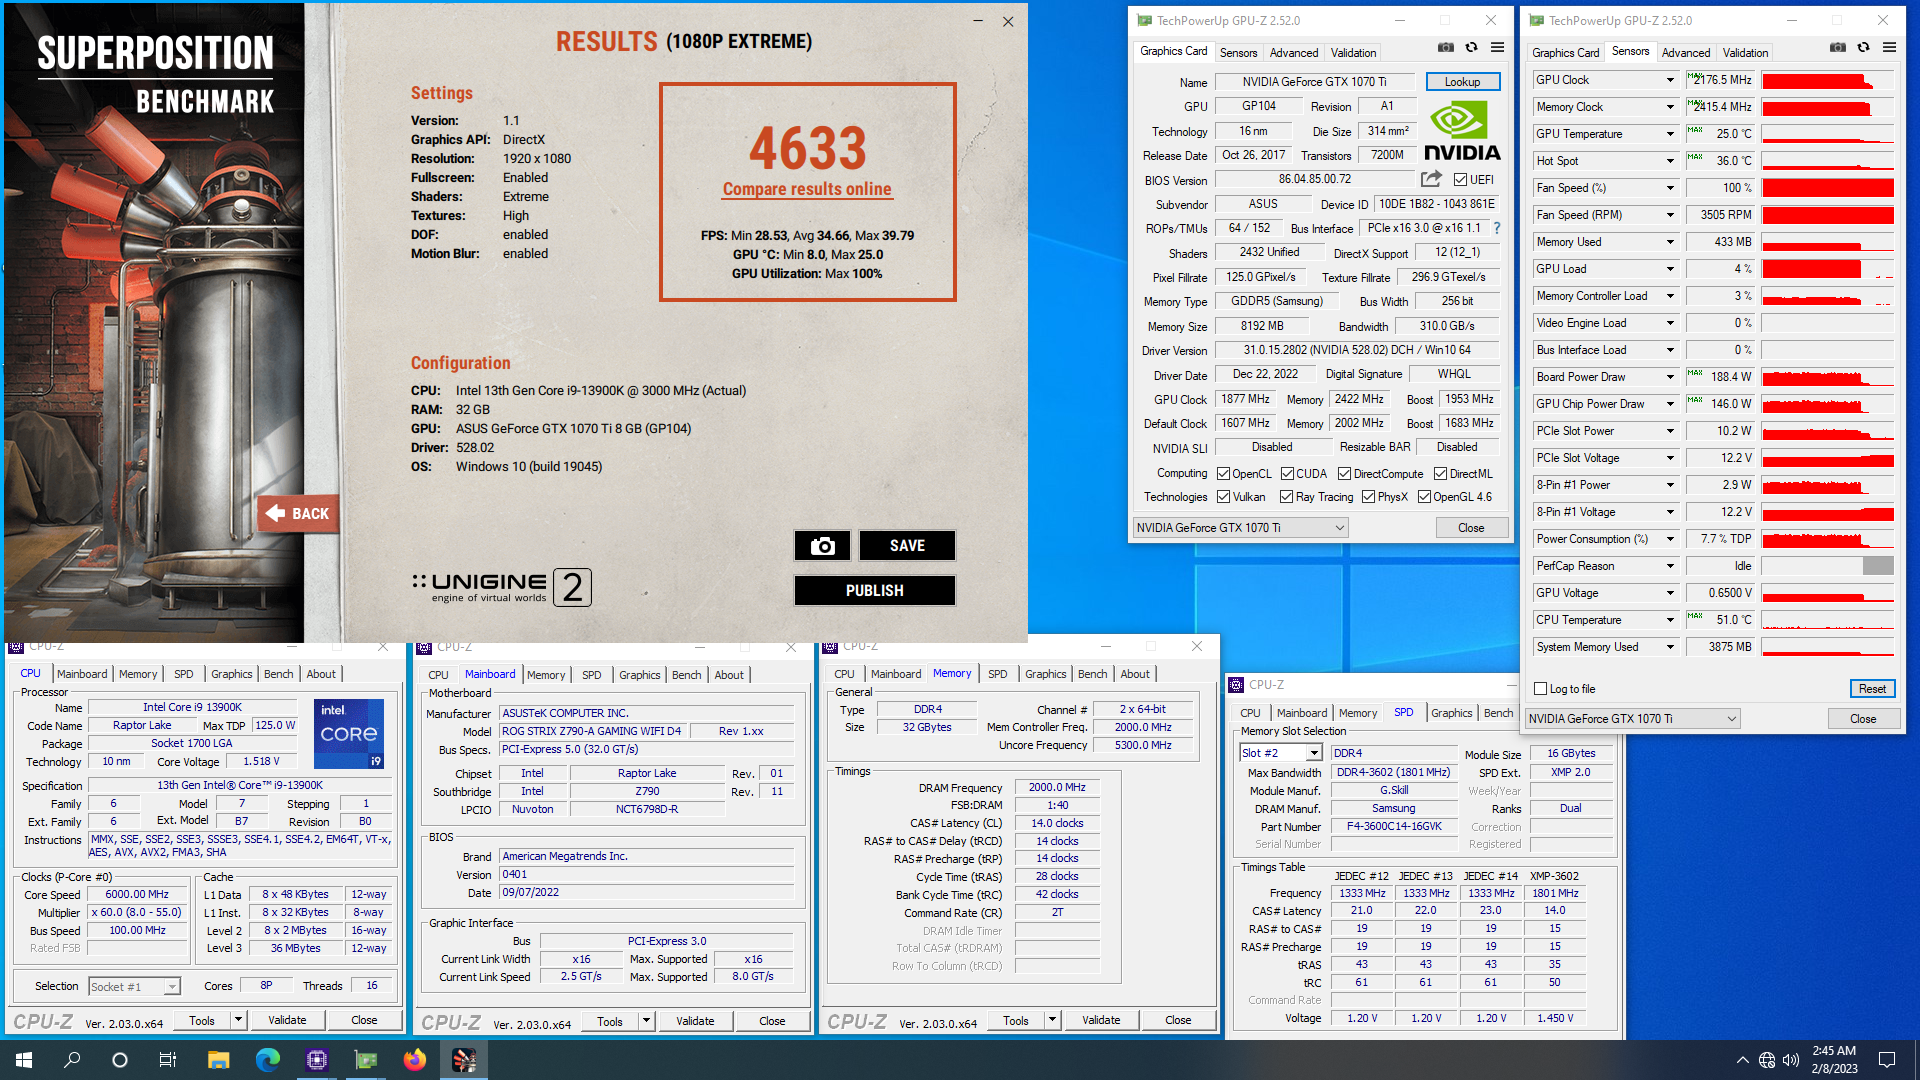This screenshot has height=1080, width=1920.
Task: Toggle the Ray Tracing checkbox
Action: [x=1287, y=497]
